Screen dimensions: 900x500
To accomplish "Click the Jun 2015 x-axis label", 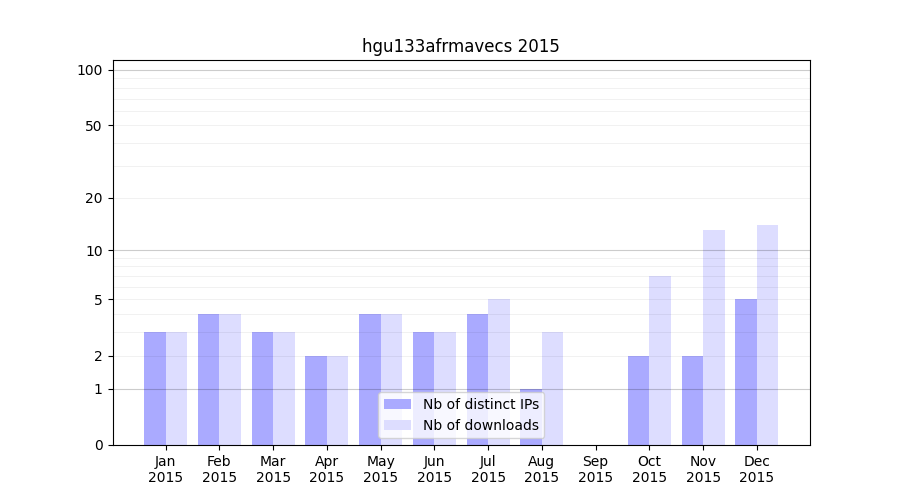I will 434,469.
